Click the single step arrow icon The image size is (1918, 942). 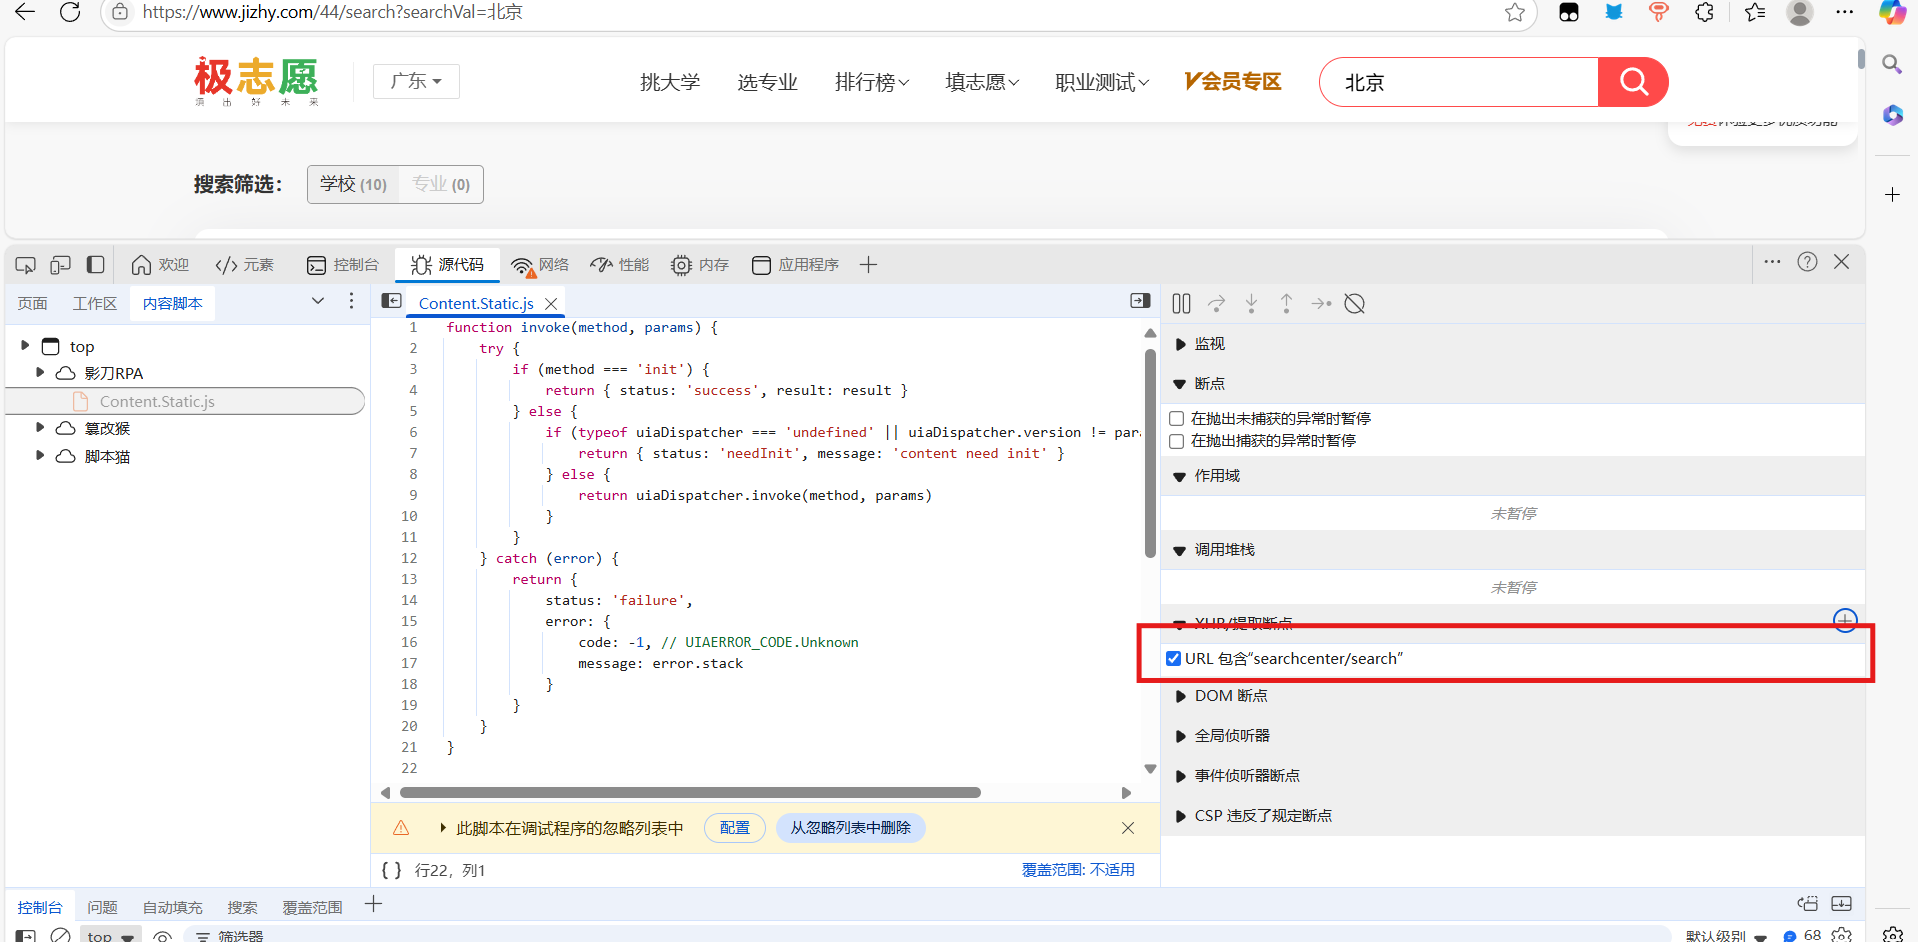[1321, 303]
